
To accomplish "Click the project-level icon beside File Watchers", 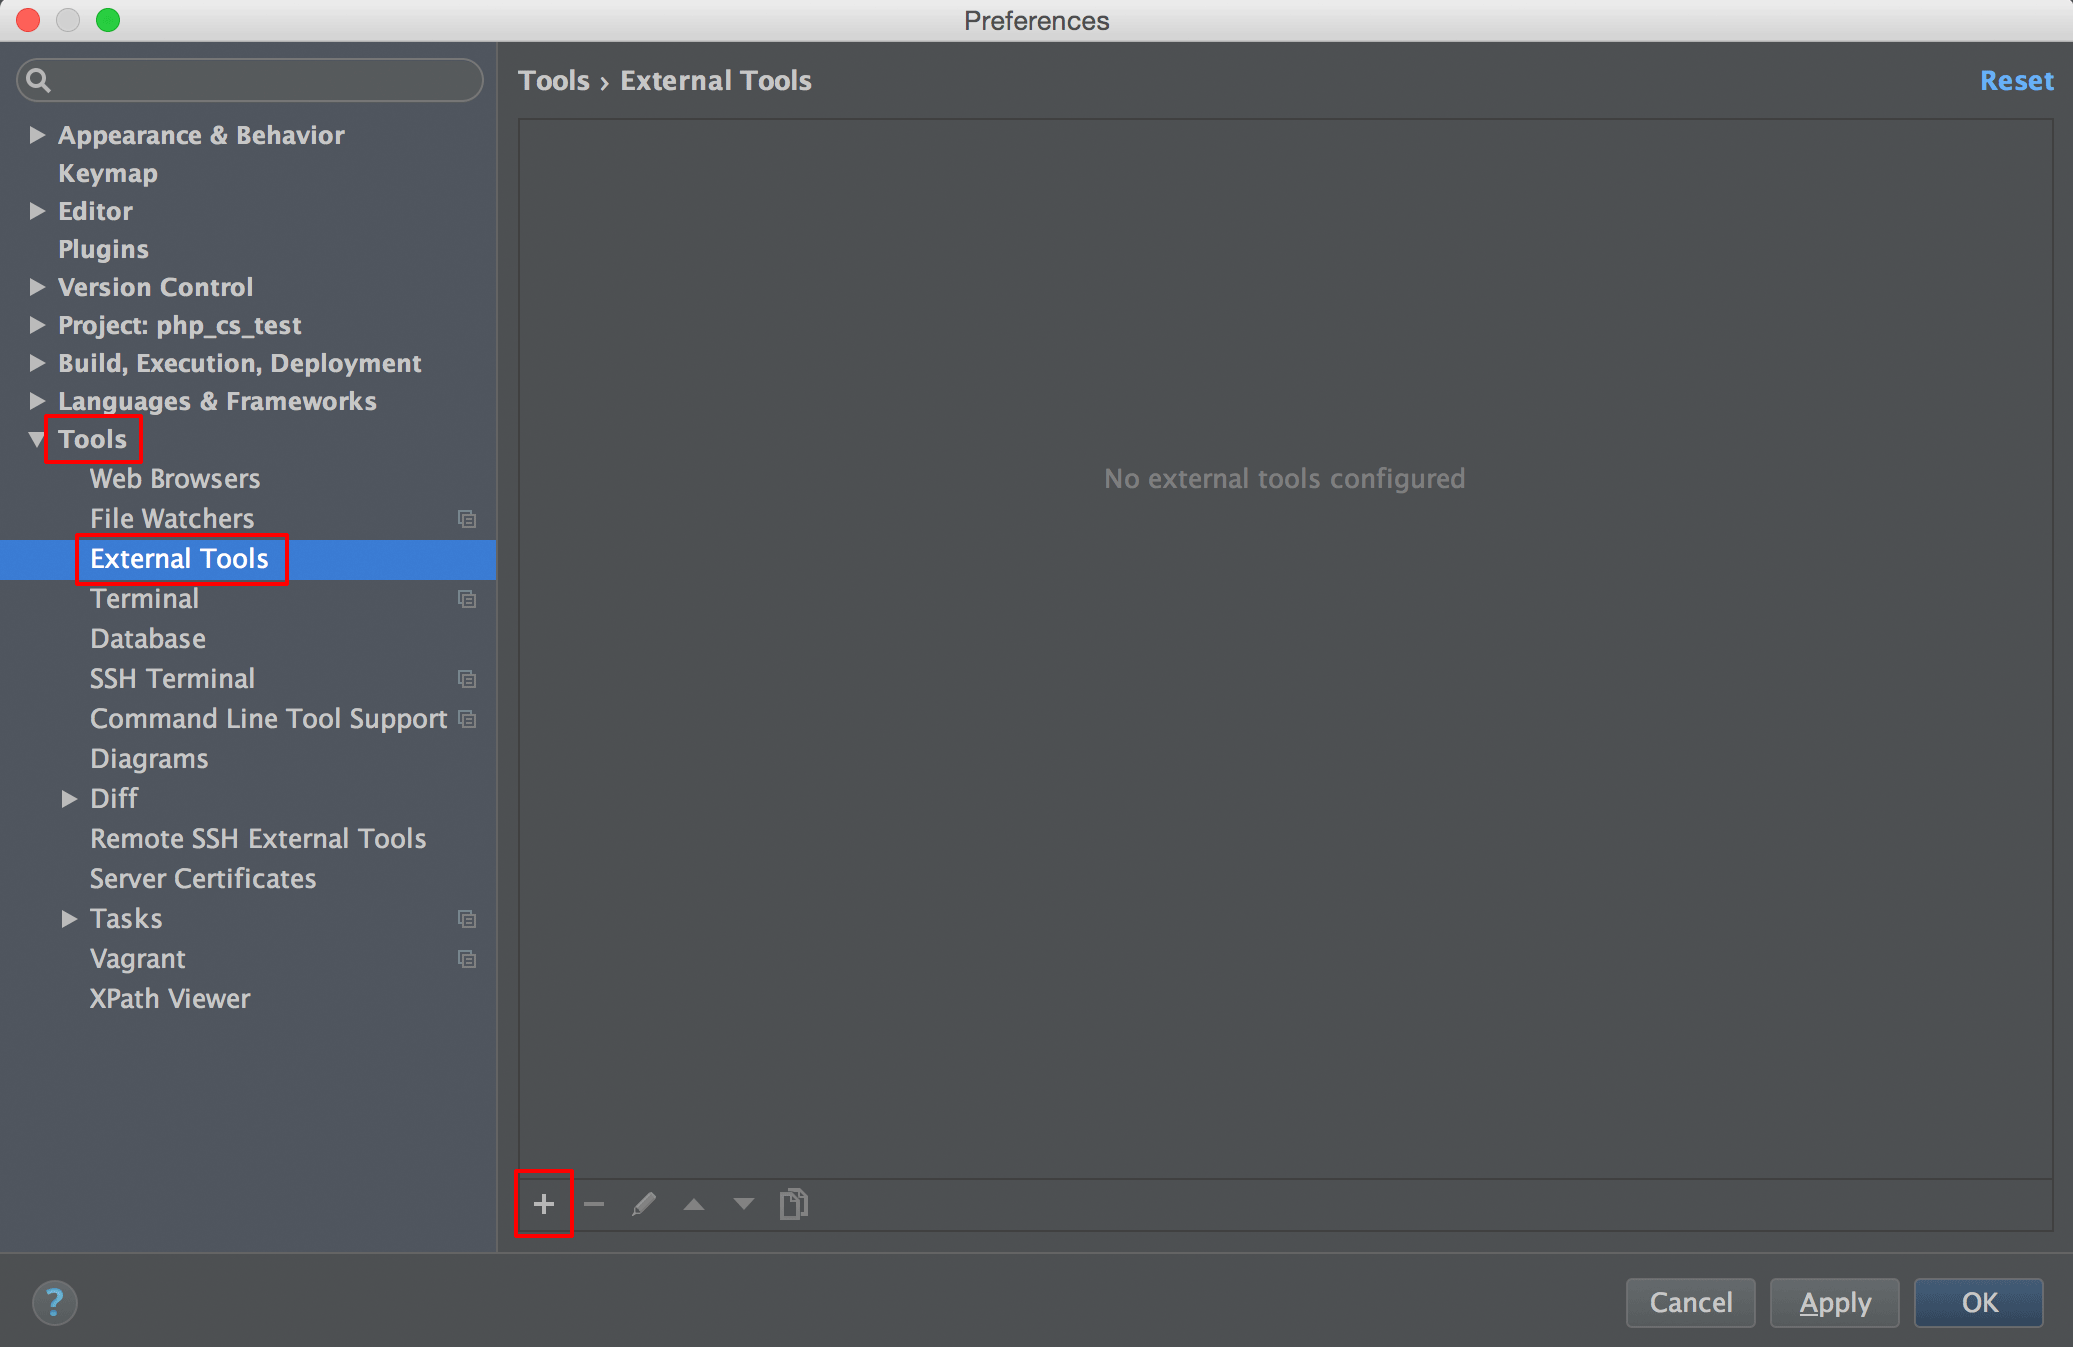I will 467,519.
